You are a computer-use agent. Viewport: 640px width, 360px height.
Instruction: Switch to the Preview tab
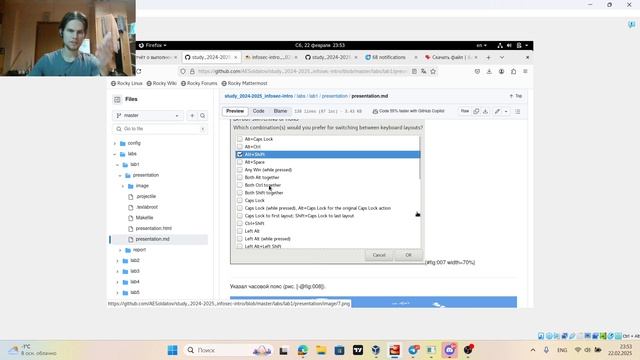pos(235,111)
